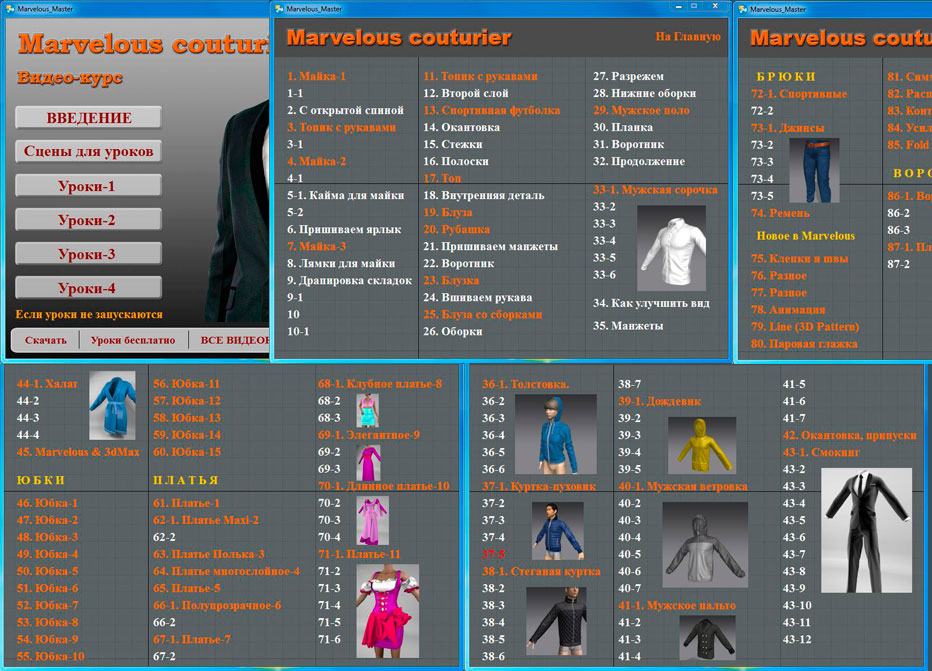Open 13. Спортивная футболка
The height and width of the screenshot is (671, 932).
[492, 110]
